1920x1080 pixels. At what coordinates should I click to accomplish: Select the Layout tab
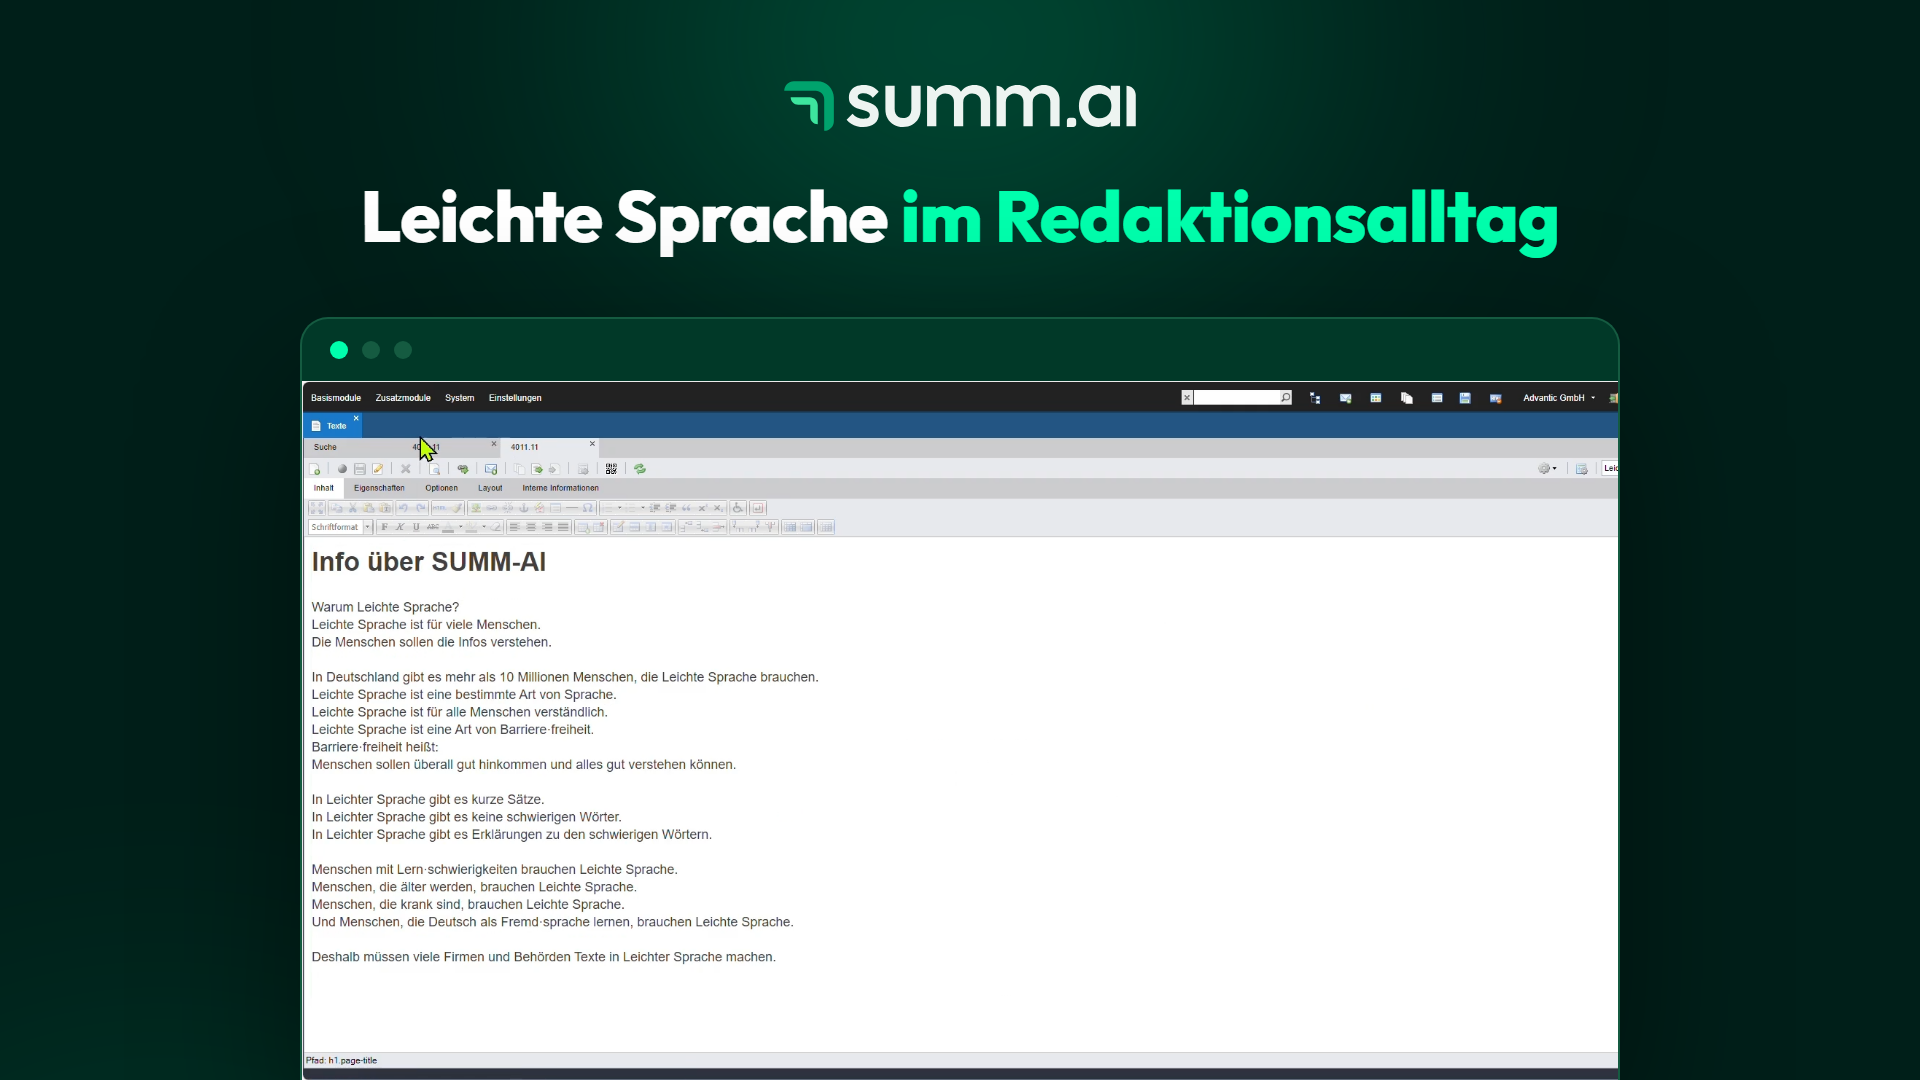click(490, 488)
